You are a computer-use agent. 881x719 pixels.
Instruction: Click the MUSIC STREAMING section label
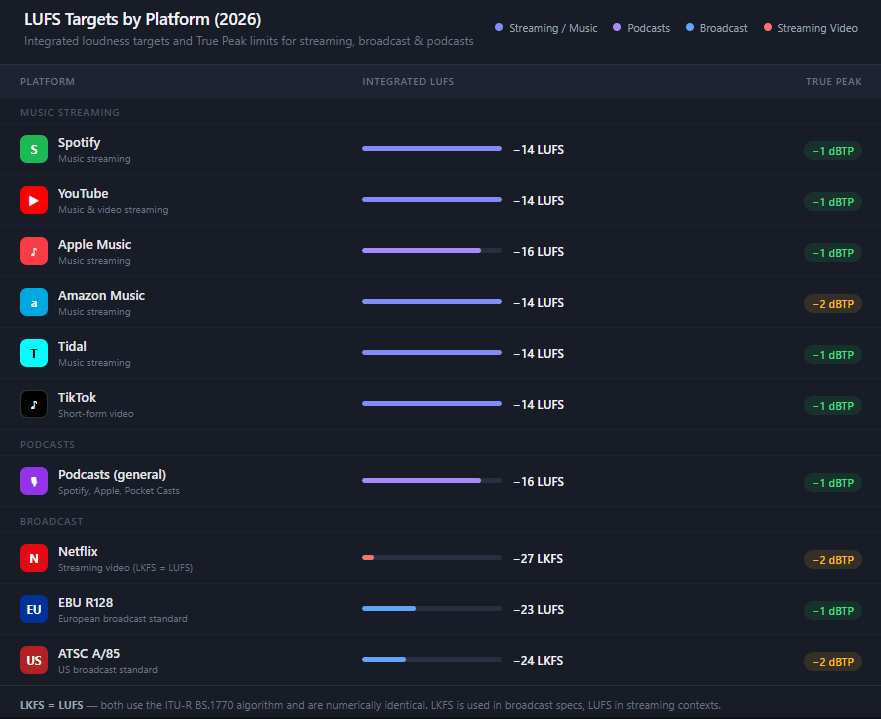tap(70, 112)
